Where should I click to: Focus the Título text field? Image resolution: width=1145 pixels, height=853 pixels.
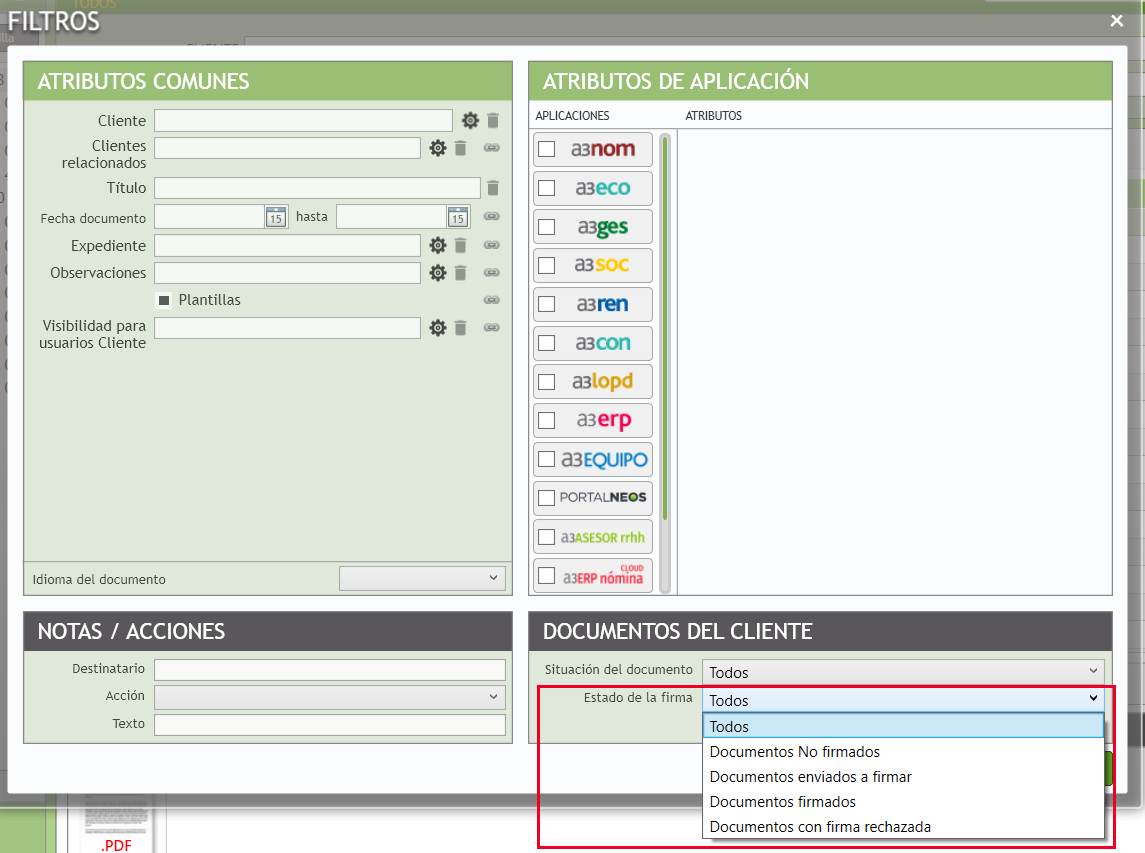click(317, 188)
